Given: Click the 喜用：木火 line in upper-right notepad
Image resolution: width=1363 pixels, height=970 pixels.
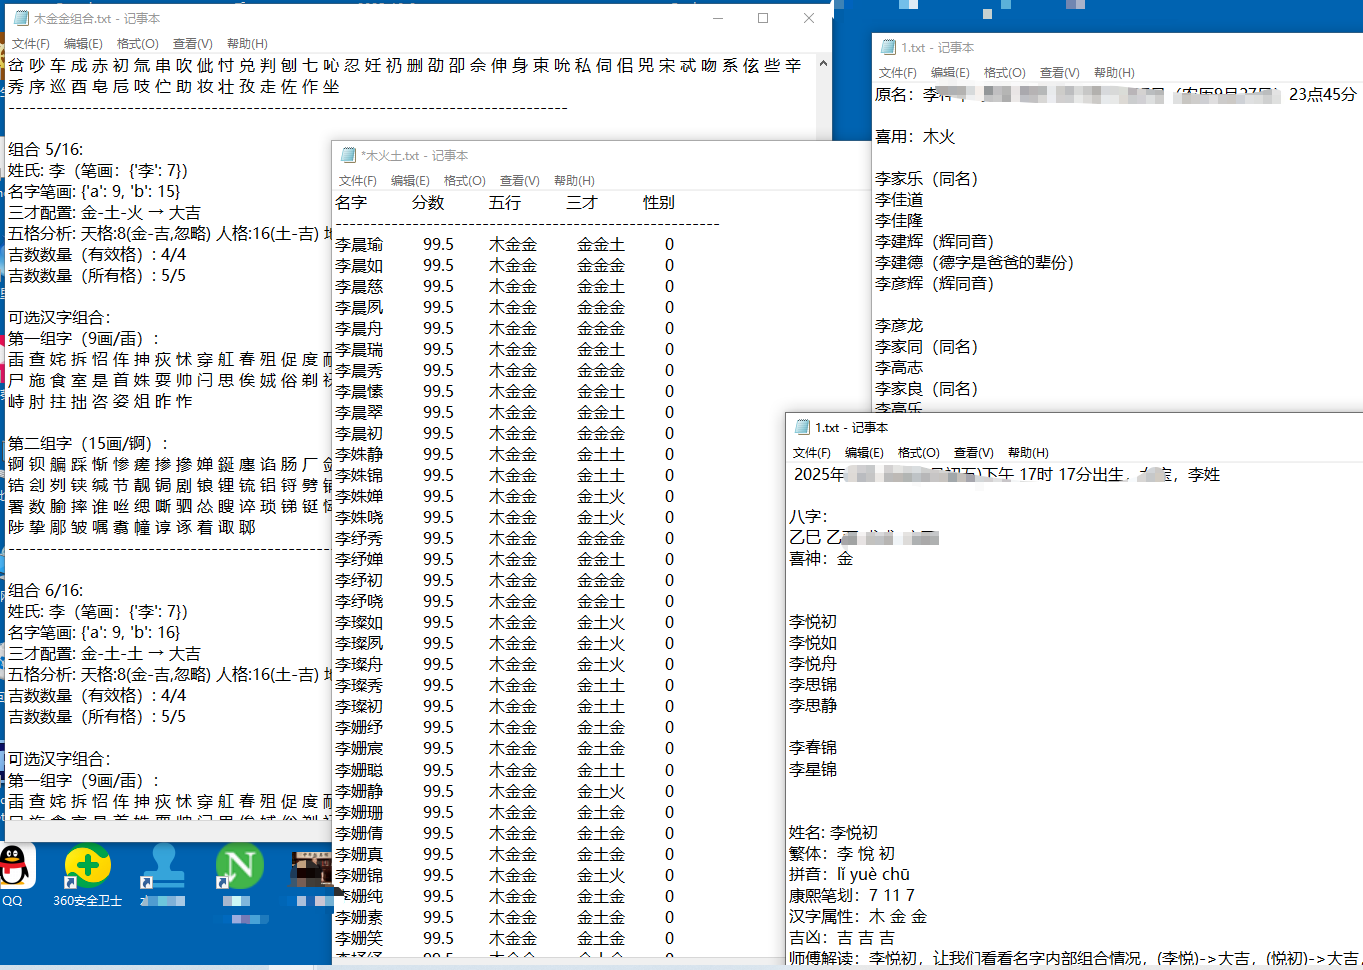Looking at the screenshot, I should pos(915,137).
